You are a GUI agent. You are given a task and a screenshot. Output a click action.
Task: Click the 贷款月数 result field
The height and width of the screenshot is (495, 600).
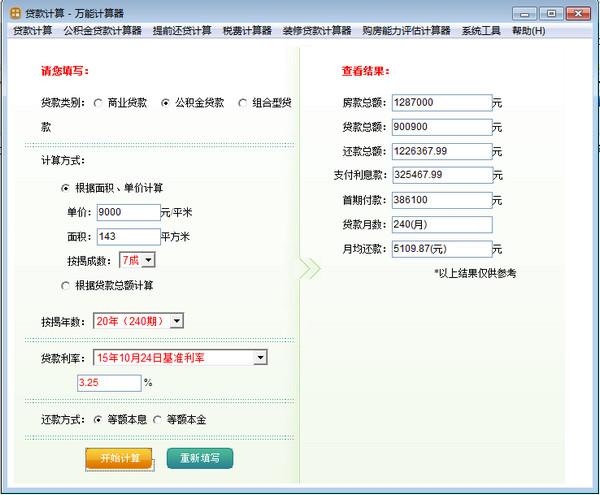(x=442, y=225)
